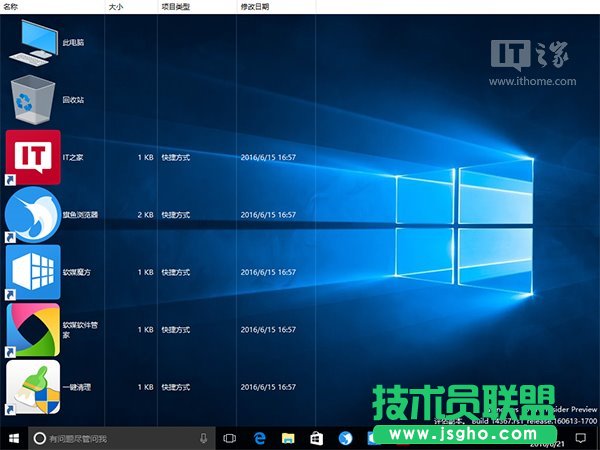Viewport: 600px width, 450px height.
Task: Select the 回收站 Recycle Bin icon
Action: pos(33,100)
